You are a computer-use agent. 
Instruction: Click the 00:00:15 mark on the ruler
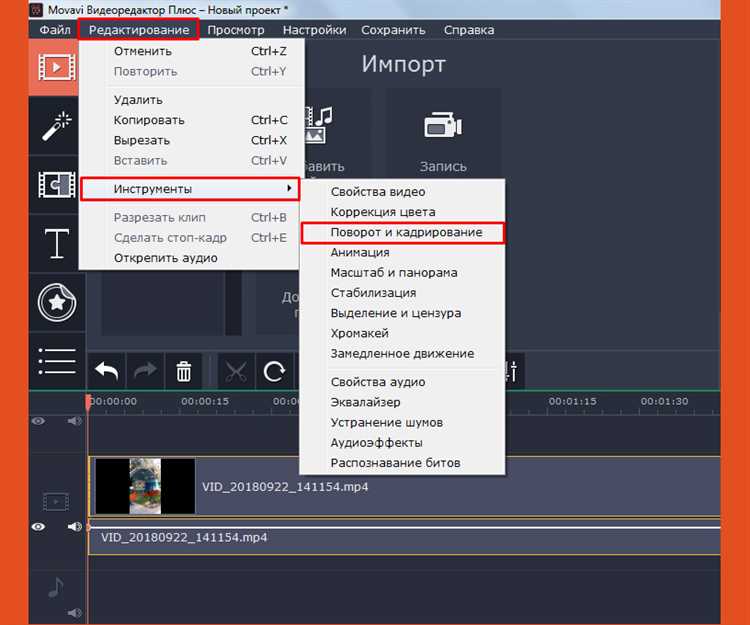pos(205,401)
